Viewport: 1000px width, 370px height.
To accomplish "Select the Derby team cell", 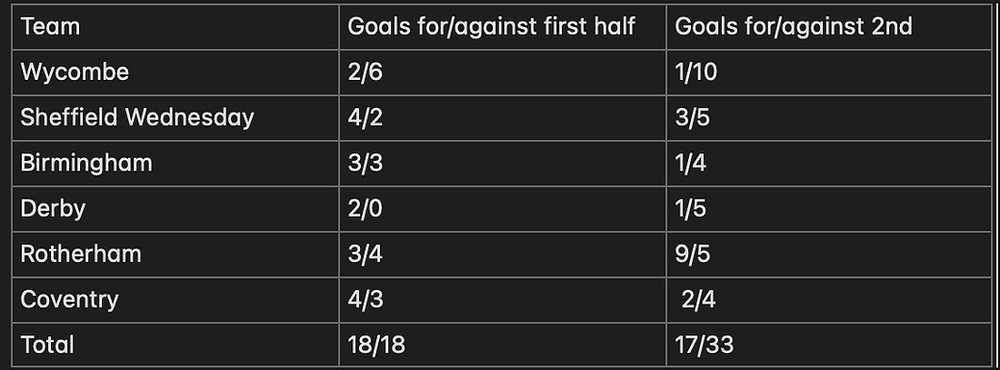I will 175,209.
